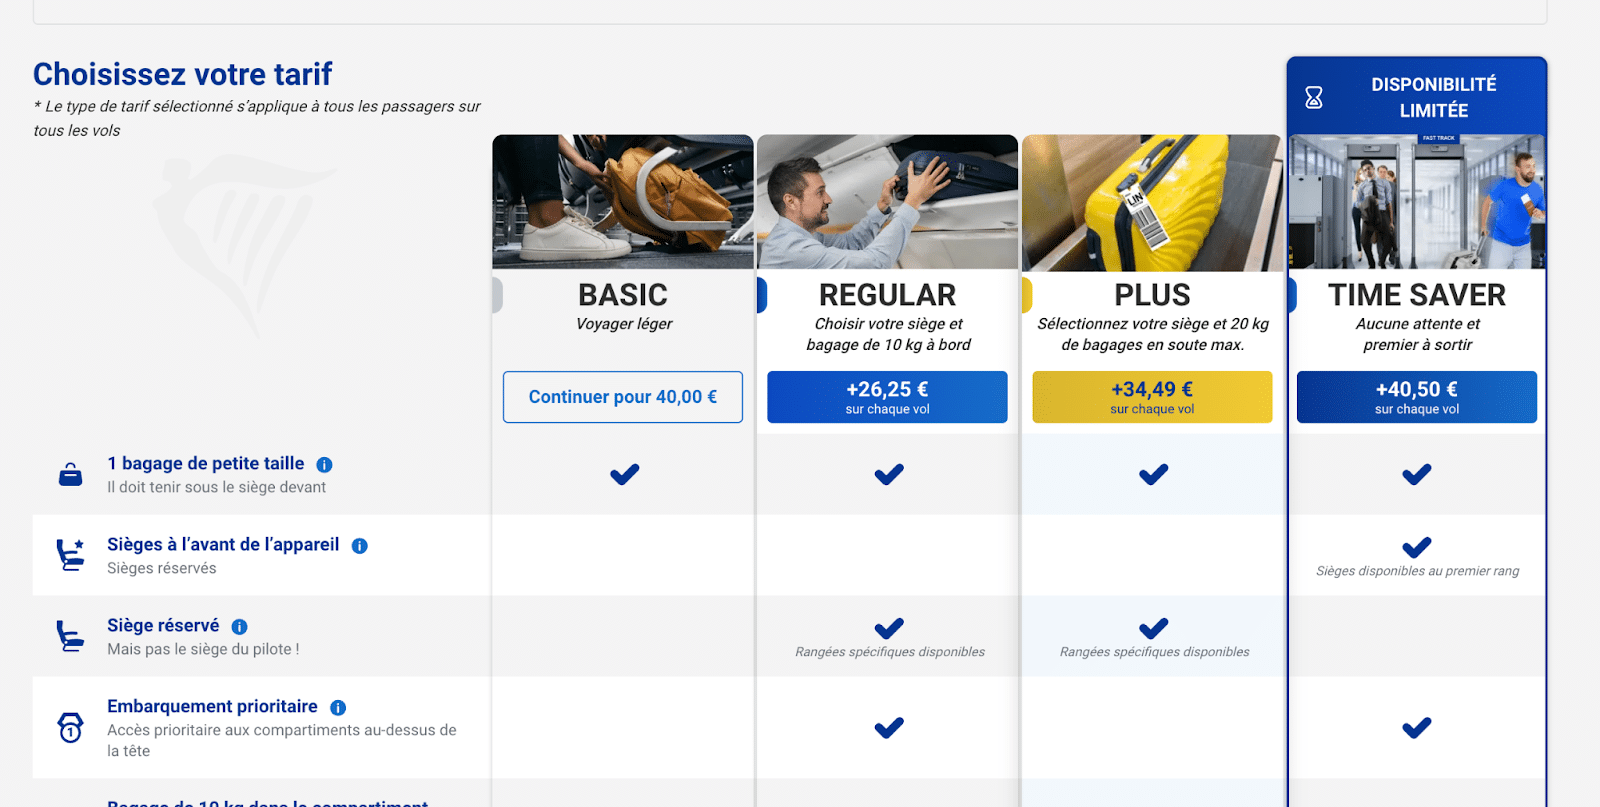Screen dimensions: 1600x807
Task: Click the small bag icon in feature list
Action: pos(71,474)
